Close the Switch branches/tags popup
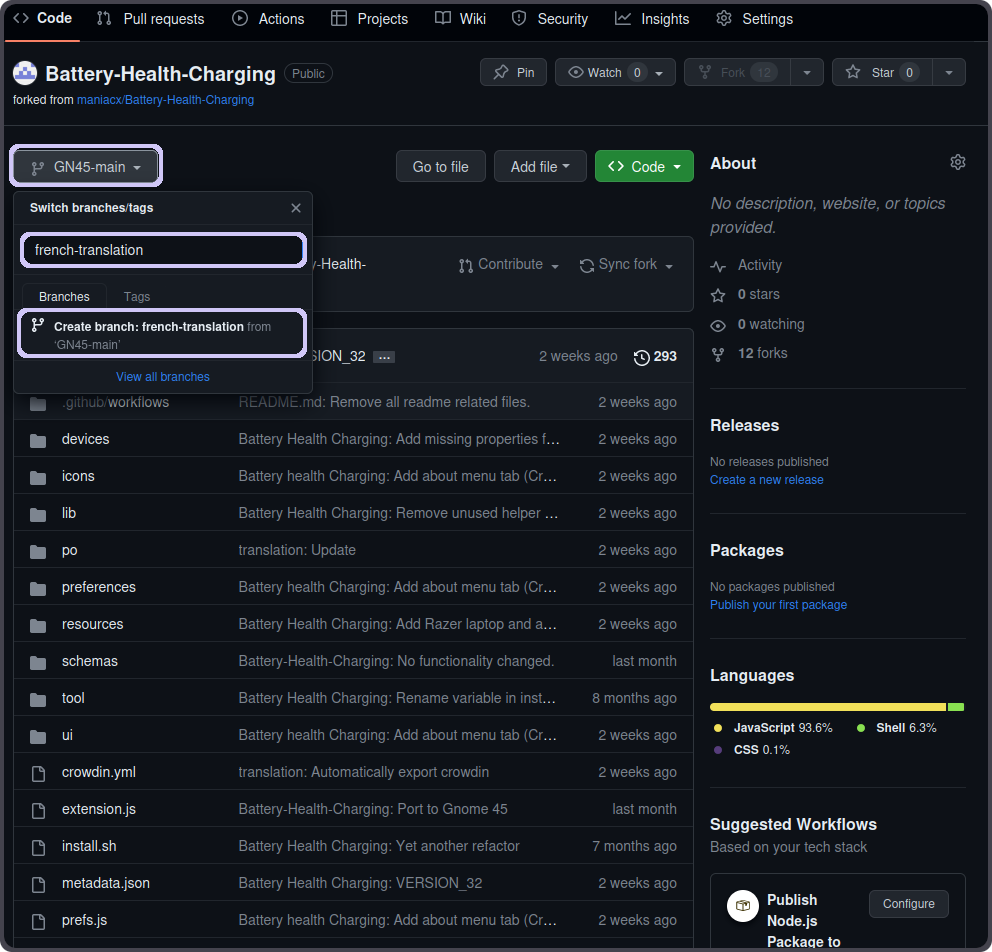Screen dimensions: 992x952 point(295,208)
